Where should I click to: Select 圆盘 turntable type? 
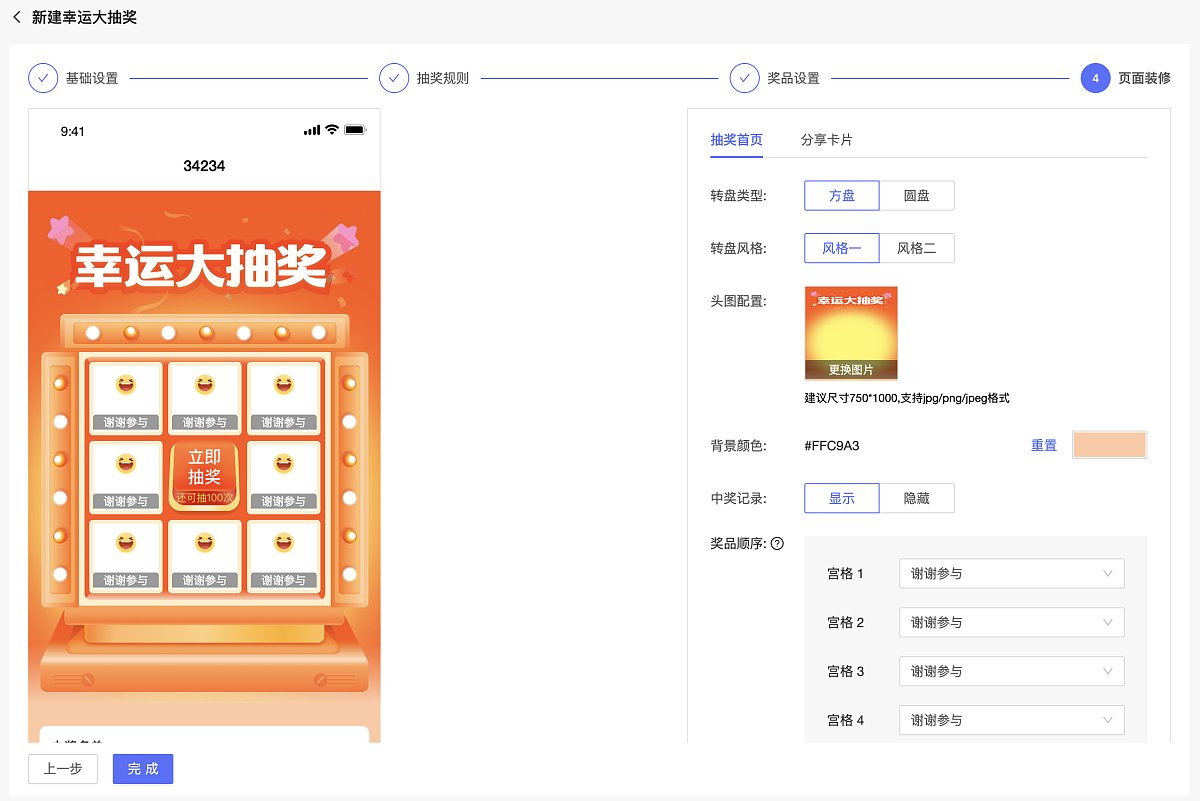(917, 195)
